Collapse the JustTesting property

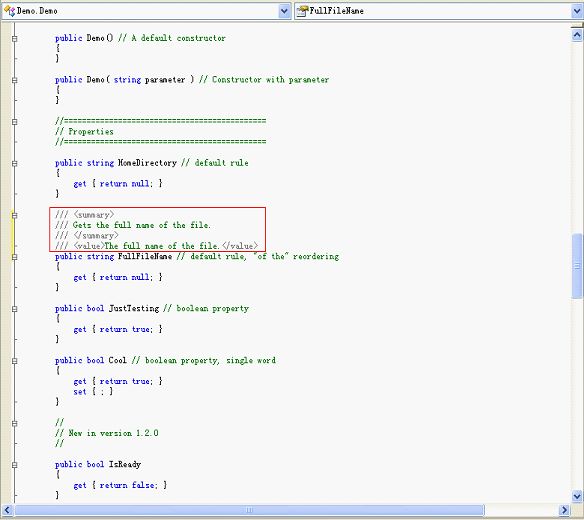15,309
